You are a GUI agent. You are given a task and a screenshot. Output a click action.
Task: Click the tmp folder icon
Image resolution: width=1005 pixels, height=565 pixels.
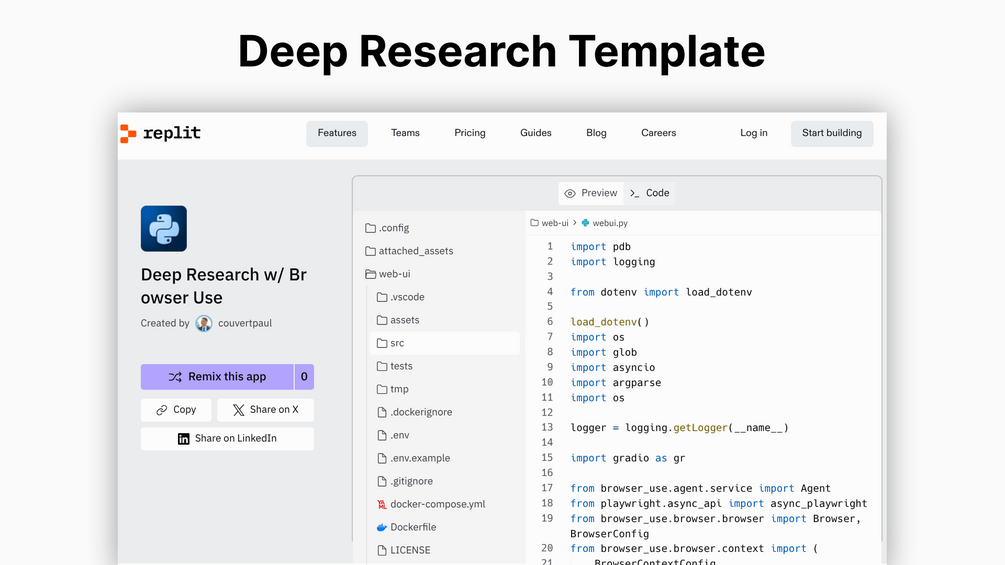pyautogui.click(x=382, y=389)
